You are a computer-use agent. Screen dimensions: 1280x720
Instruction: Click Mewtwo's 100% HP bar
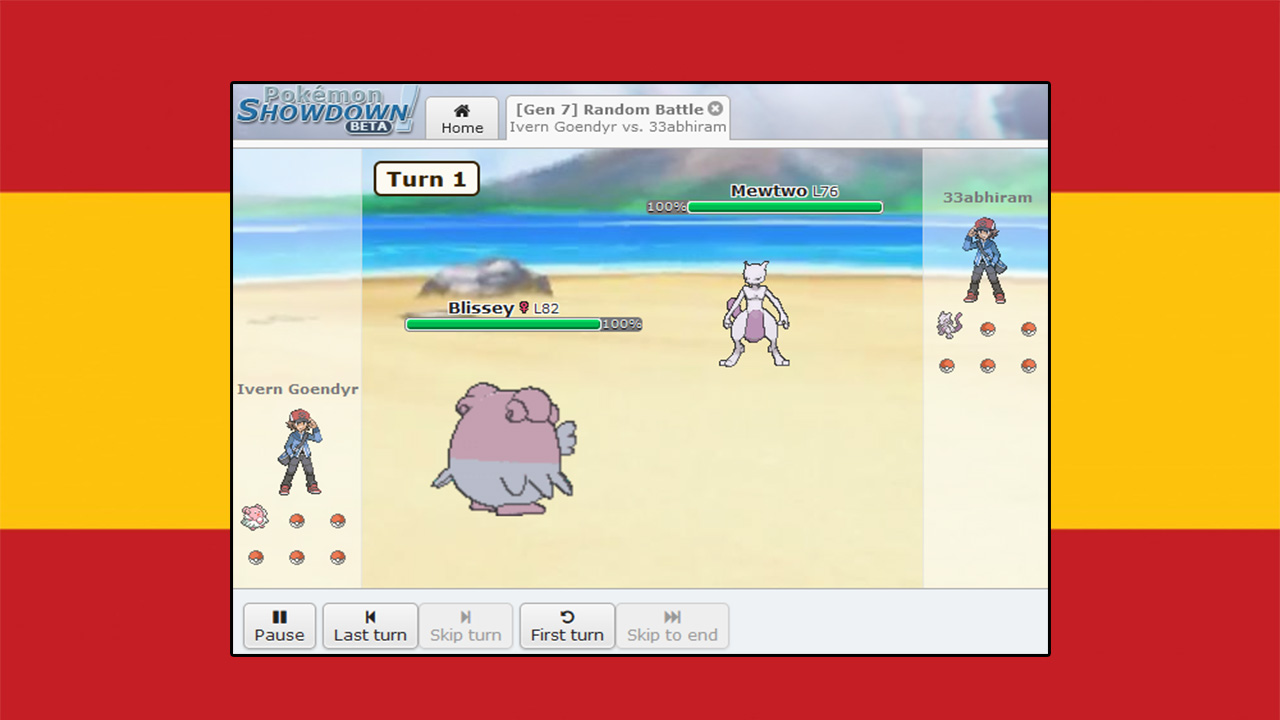click(x=784, y=207)
